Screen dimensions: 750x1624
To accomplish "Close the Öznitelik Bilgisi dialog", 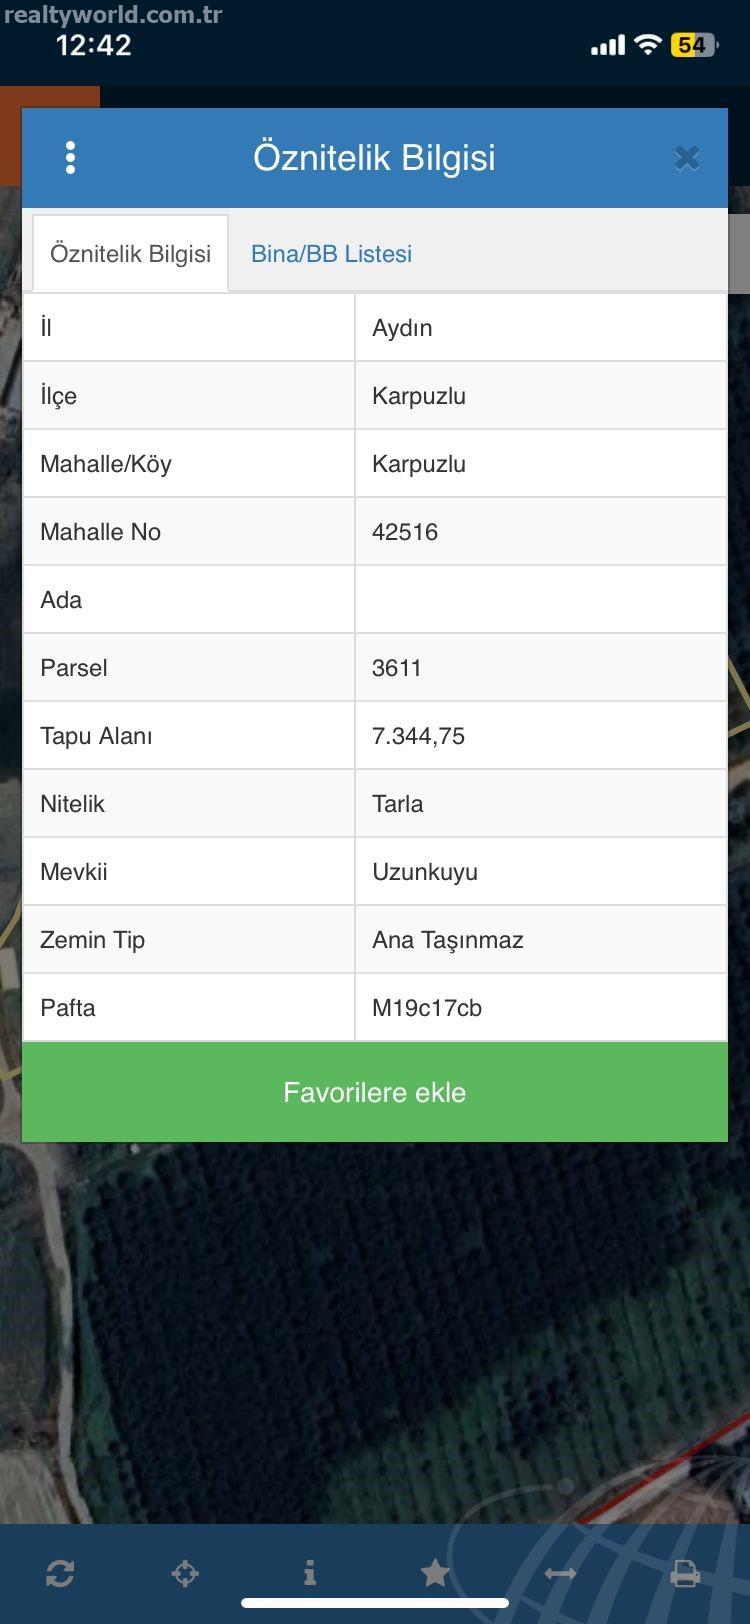I will click(687, 158).
